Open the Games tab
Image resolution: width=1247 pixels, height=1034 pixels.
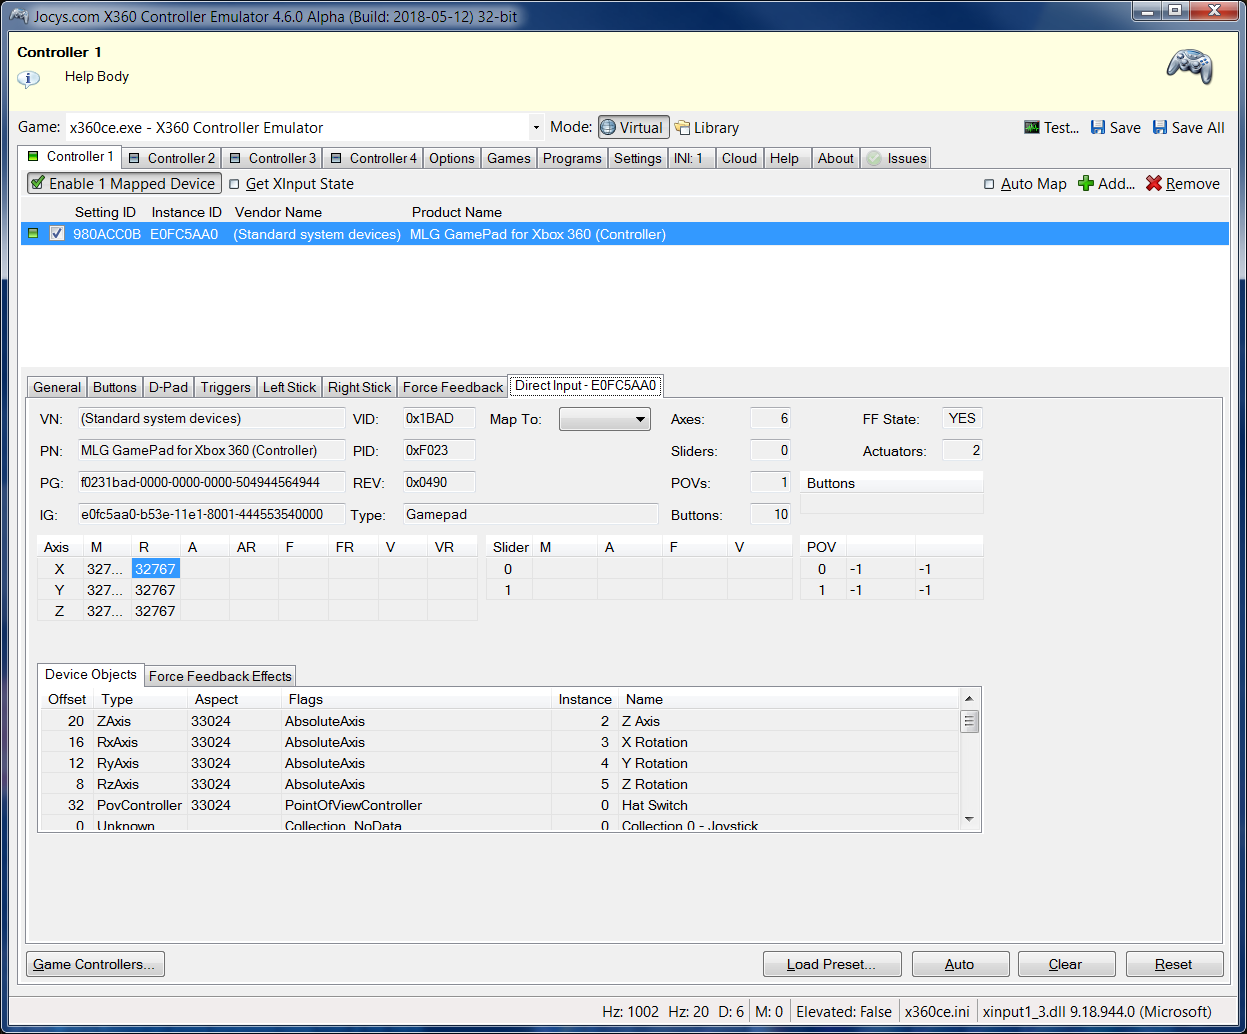click(509, 158)
